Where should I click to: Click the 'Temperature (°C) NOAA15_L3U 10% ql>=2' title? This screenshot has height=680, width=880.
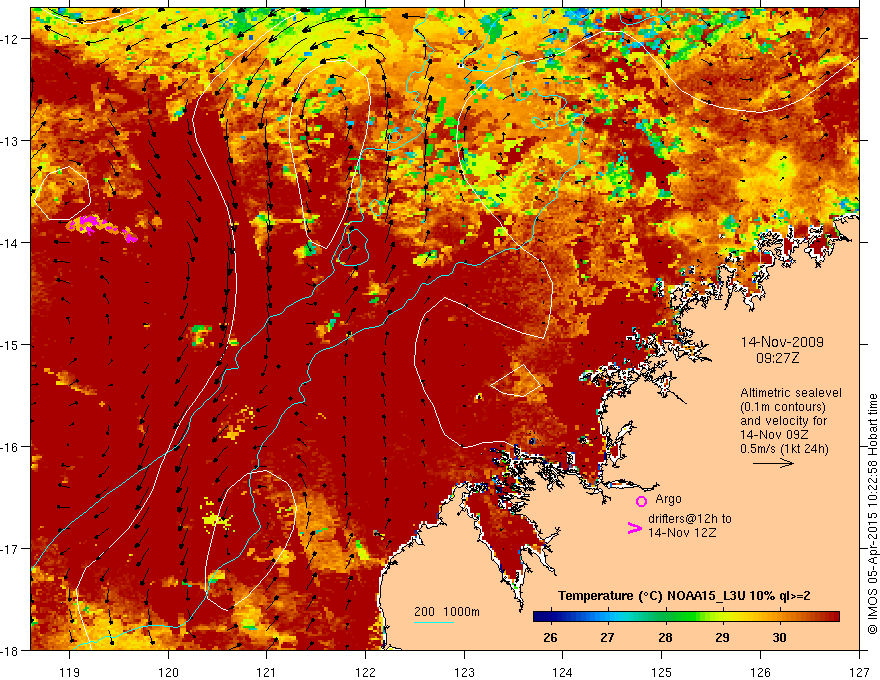[684, 596]
